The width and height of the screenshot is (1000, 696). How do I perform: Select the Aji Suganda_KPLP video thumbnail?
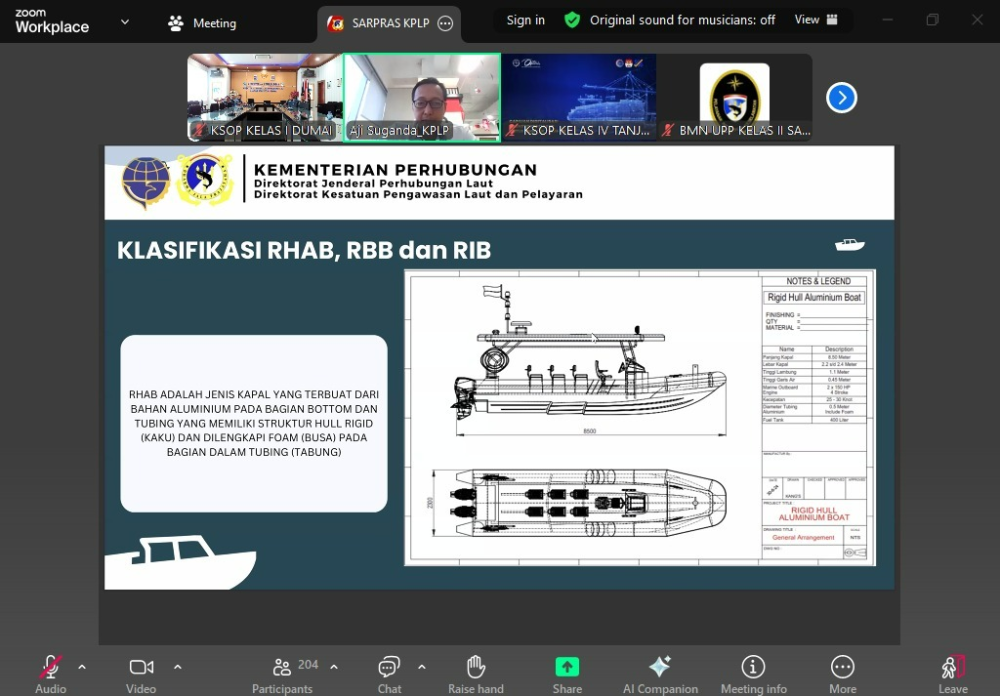click(x=422, y=98)
